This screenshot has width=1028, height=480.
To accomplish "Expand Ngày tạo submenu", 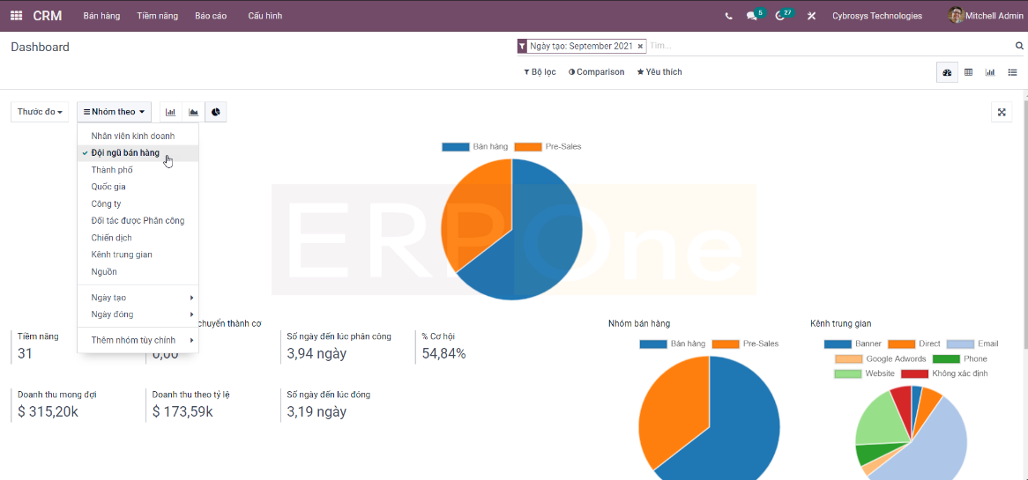I will tap(138, 298).
